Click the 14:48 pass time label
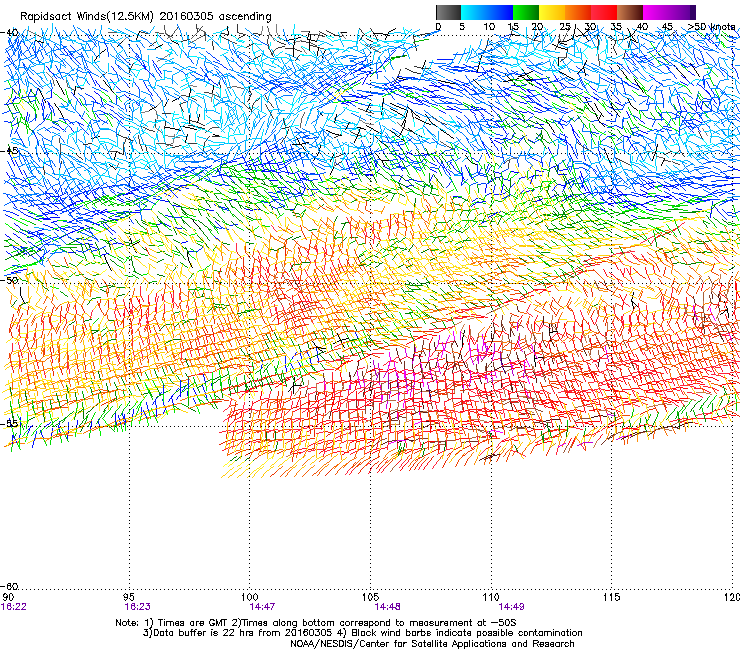Viewport: 740px width, 650px height. pos(387,607)
